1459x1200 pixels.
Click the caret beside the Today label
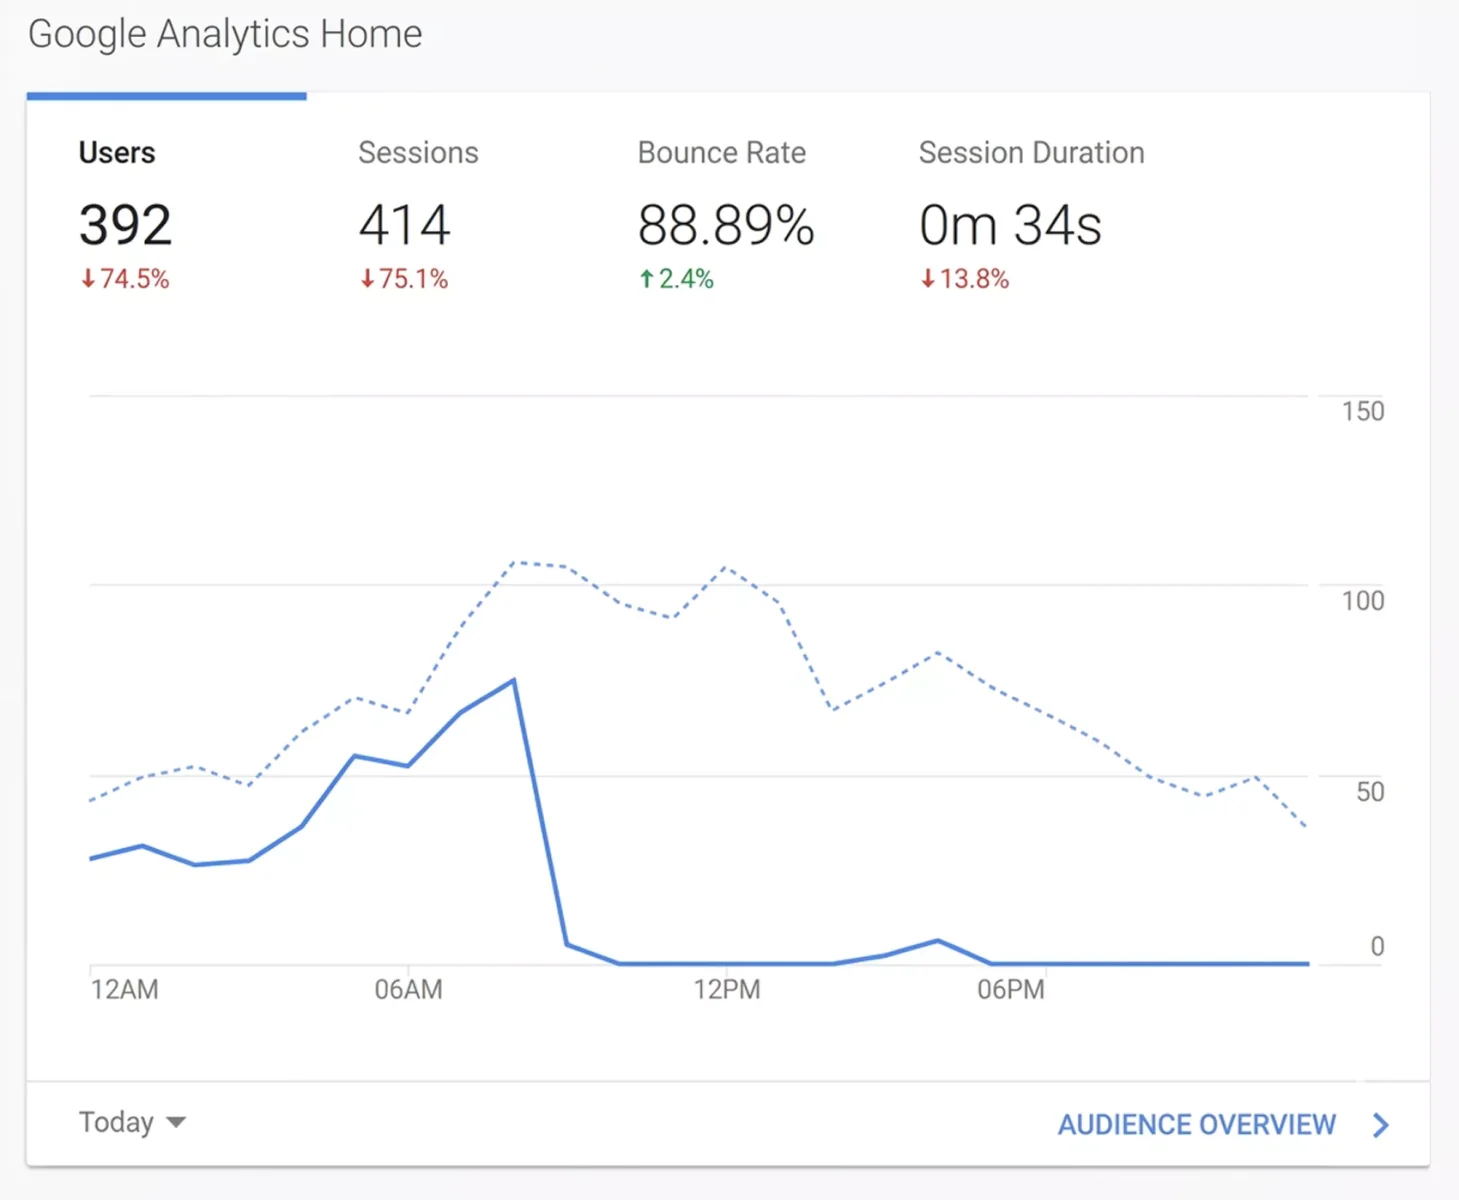[x=176, y=1123]
